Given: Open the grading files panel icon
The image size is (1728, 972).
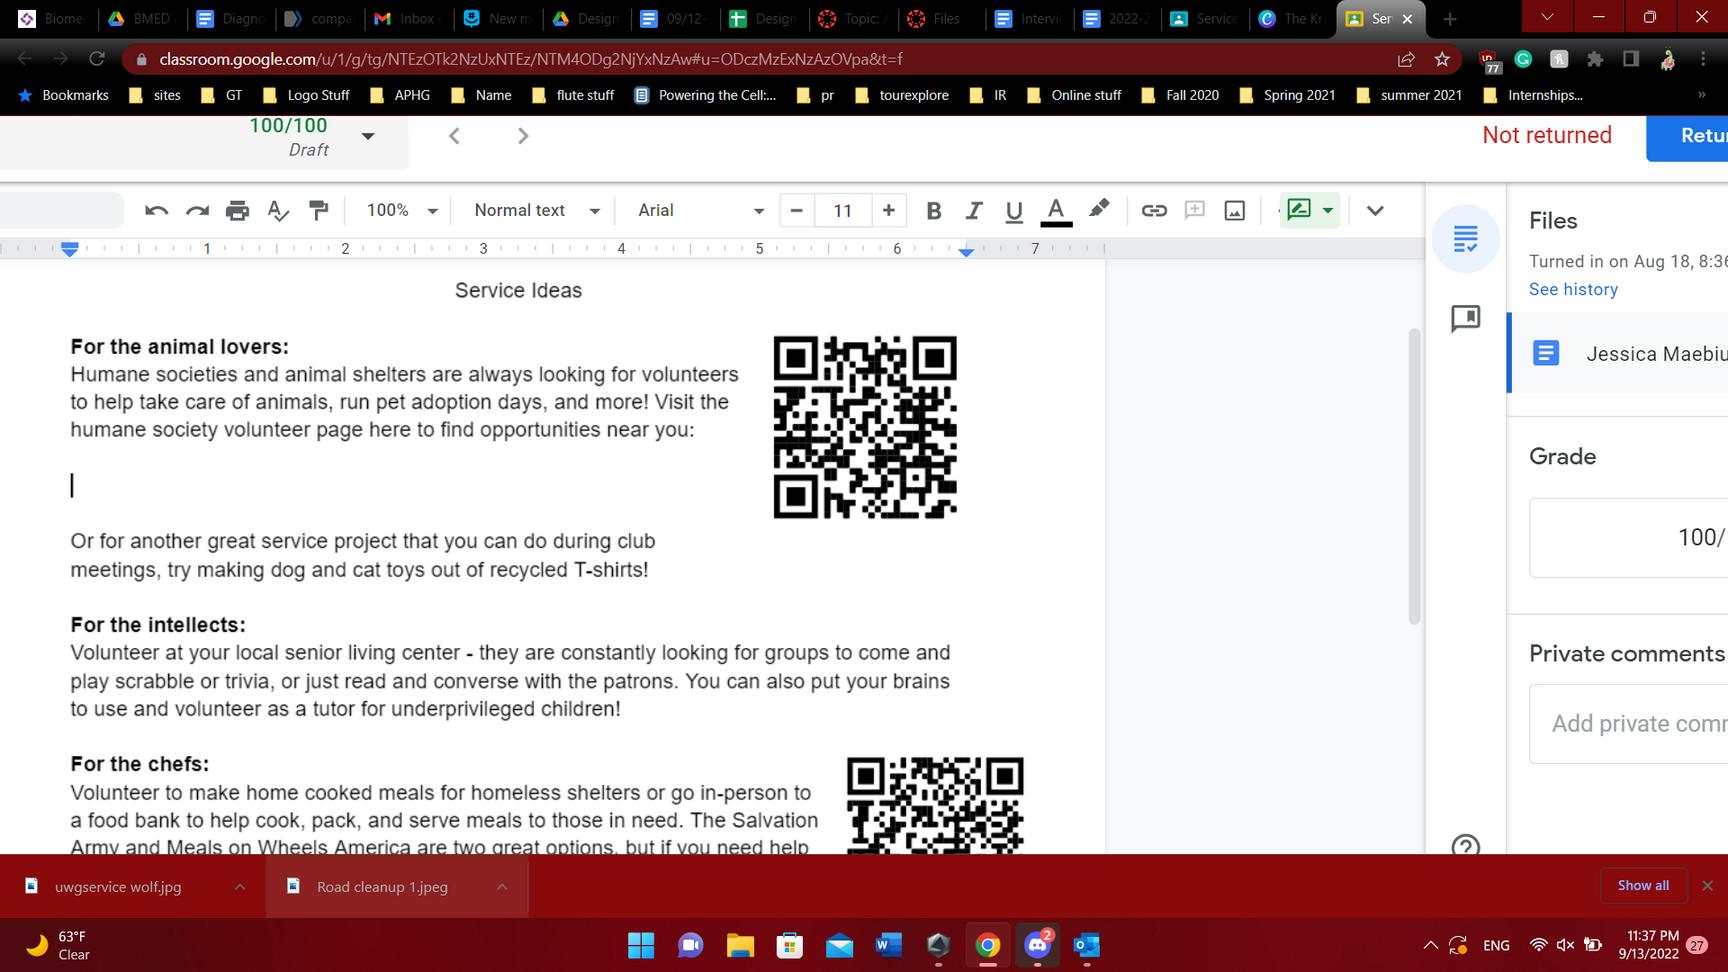Looking at the screenshot, I should pos(1466,238).
